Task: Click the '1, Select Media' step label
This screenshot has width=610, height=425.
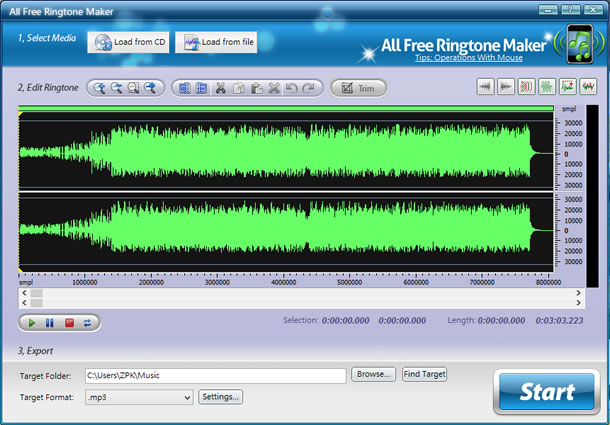Action: 47,38
